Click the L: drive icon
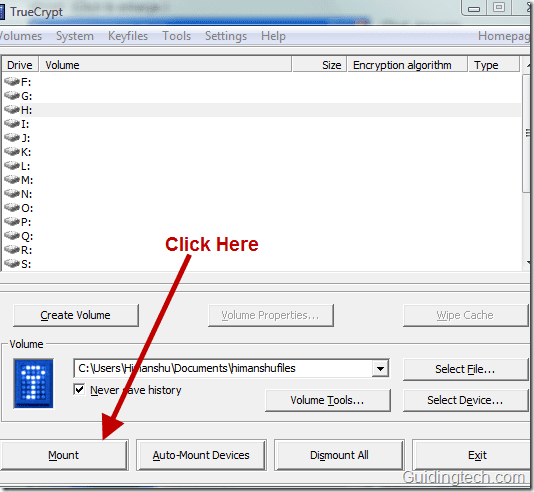 12,166
